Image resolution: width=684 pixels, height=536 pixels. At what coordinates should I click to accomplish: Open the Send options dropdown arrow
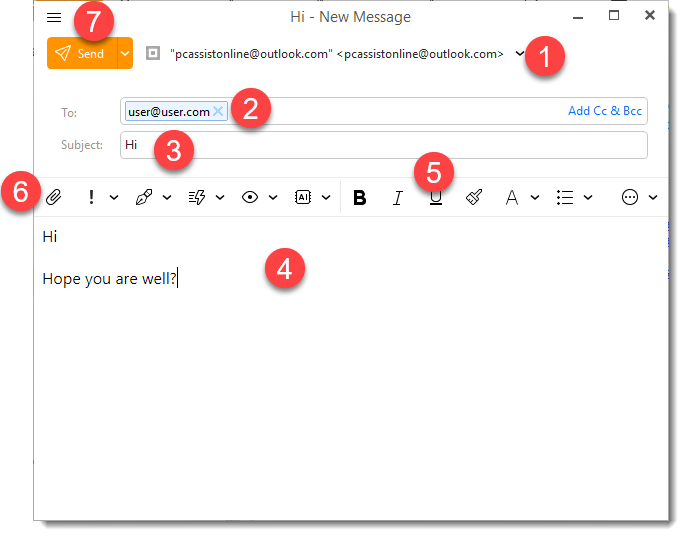point(125,53)
